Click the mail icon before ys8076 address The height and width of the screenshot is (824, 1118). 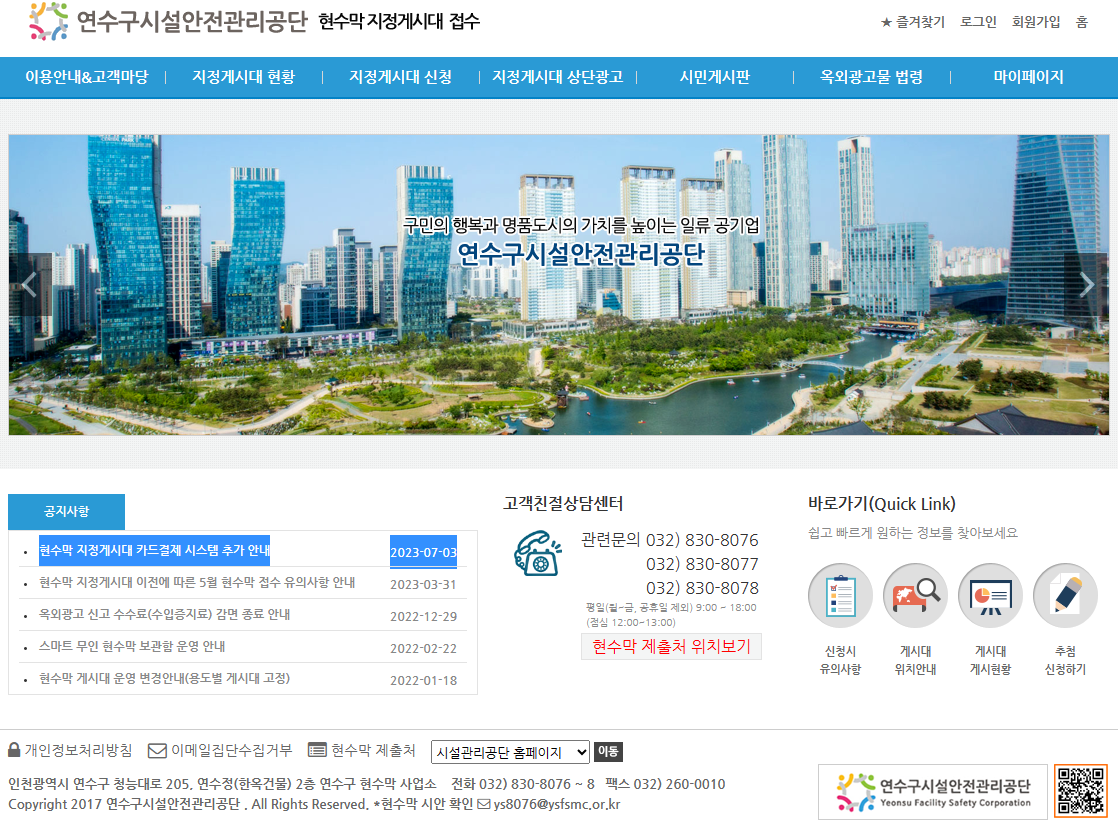coord(483,804)
